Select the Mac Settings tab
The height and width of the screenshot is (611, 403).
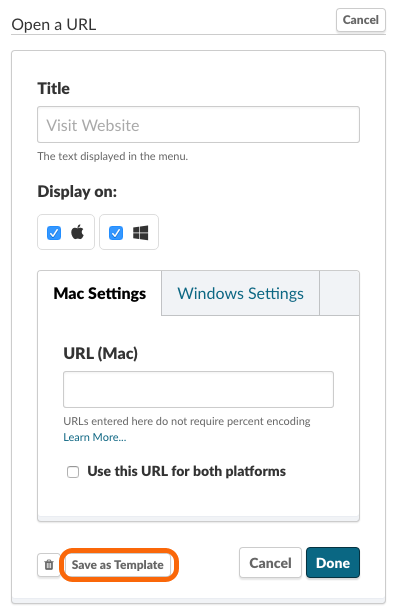[100, 293]
